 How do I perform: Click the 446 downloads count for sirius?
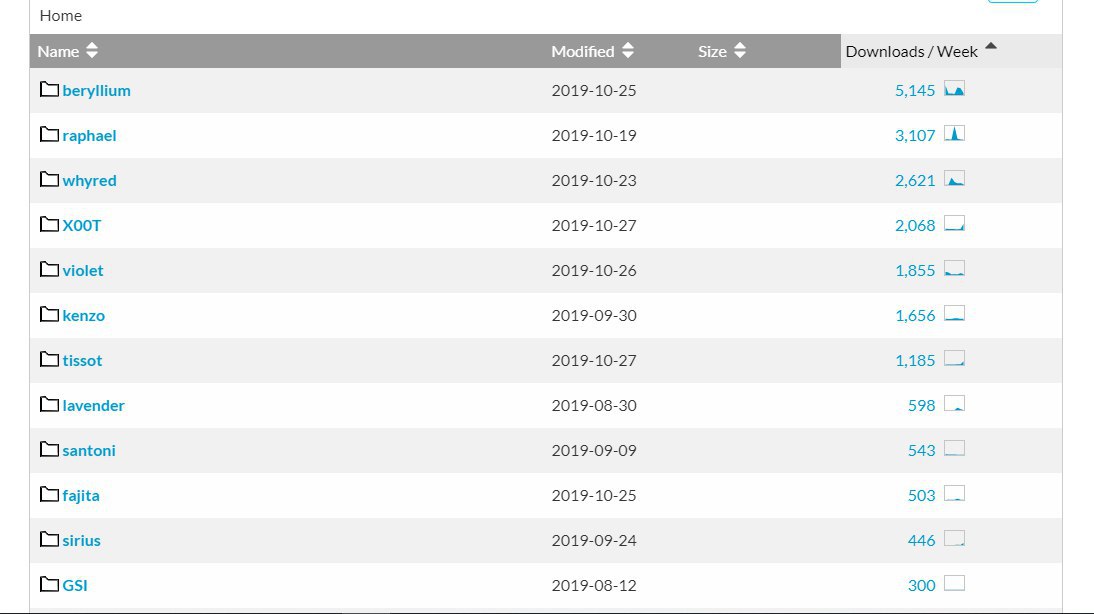click(921, 541)
